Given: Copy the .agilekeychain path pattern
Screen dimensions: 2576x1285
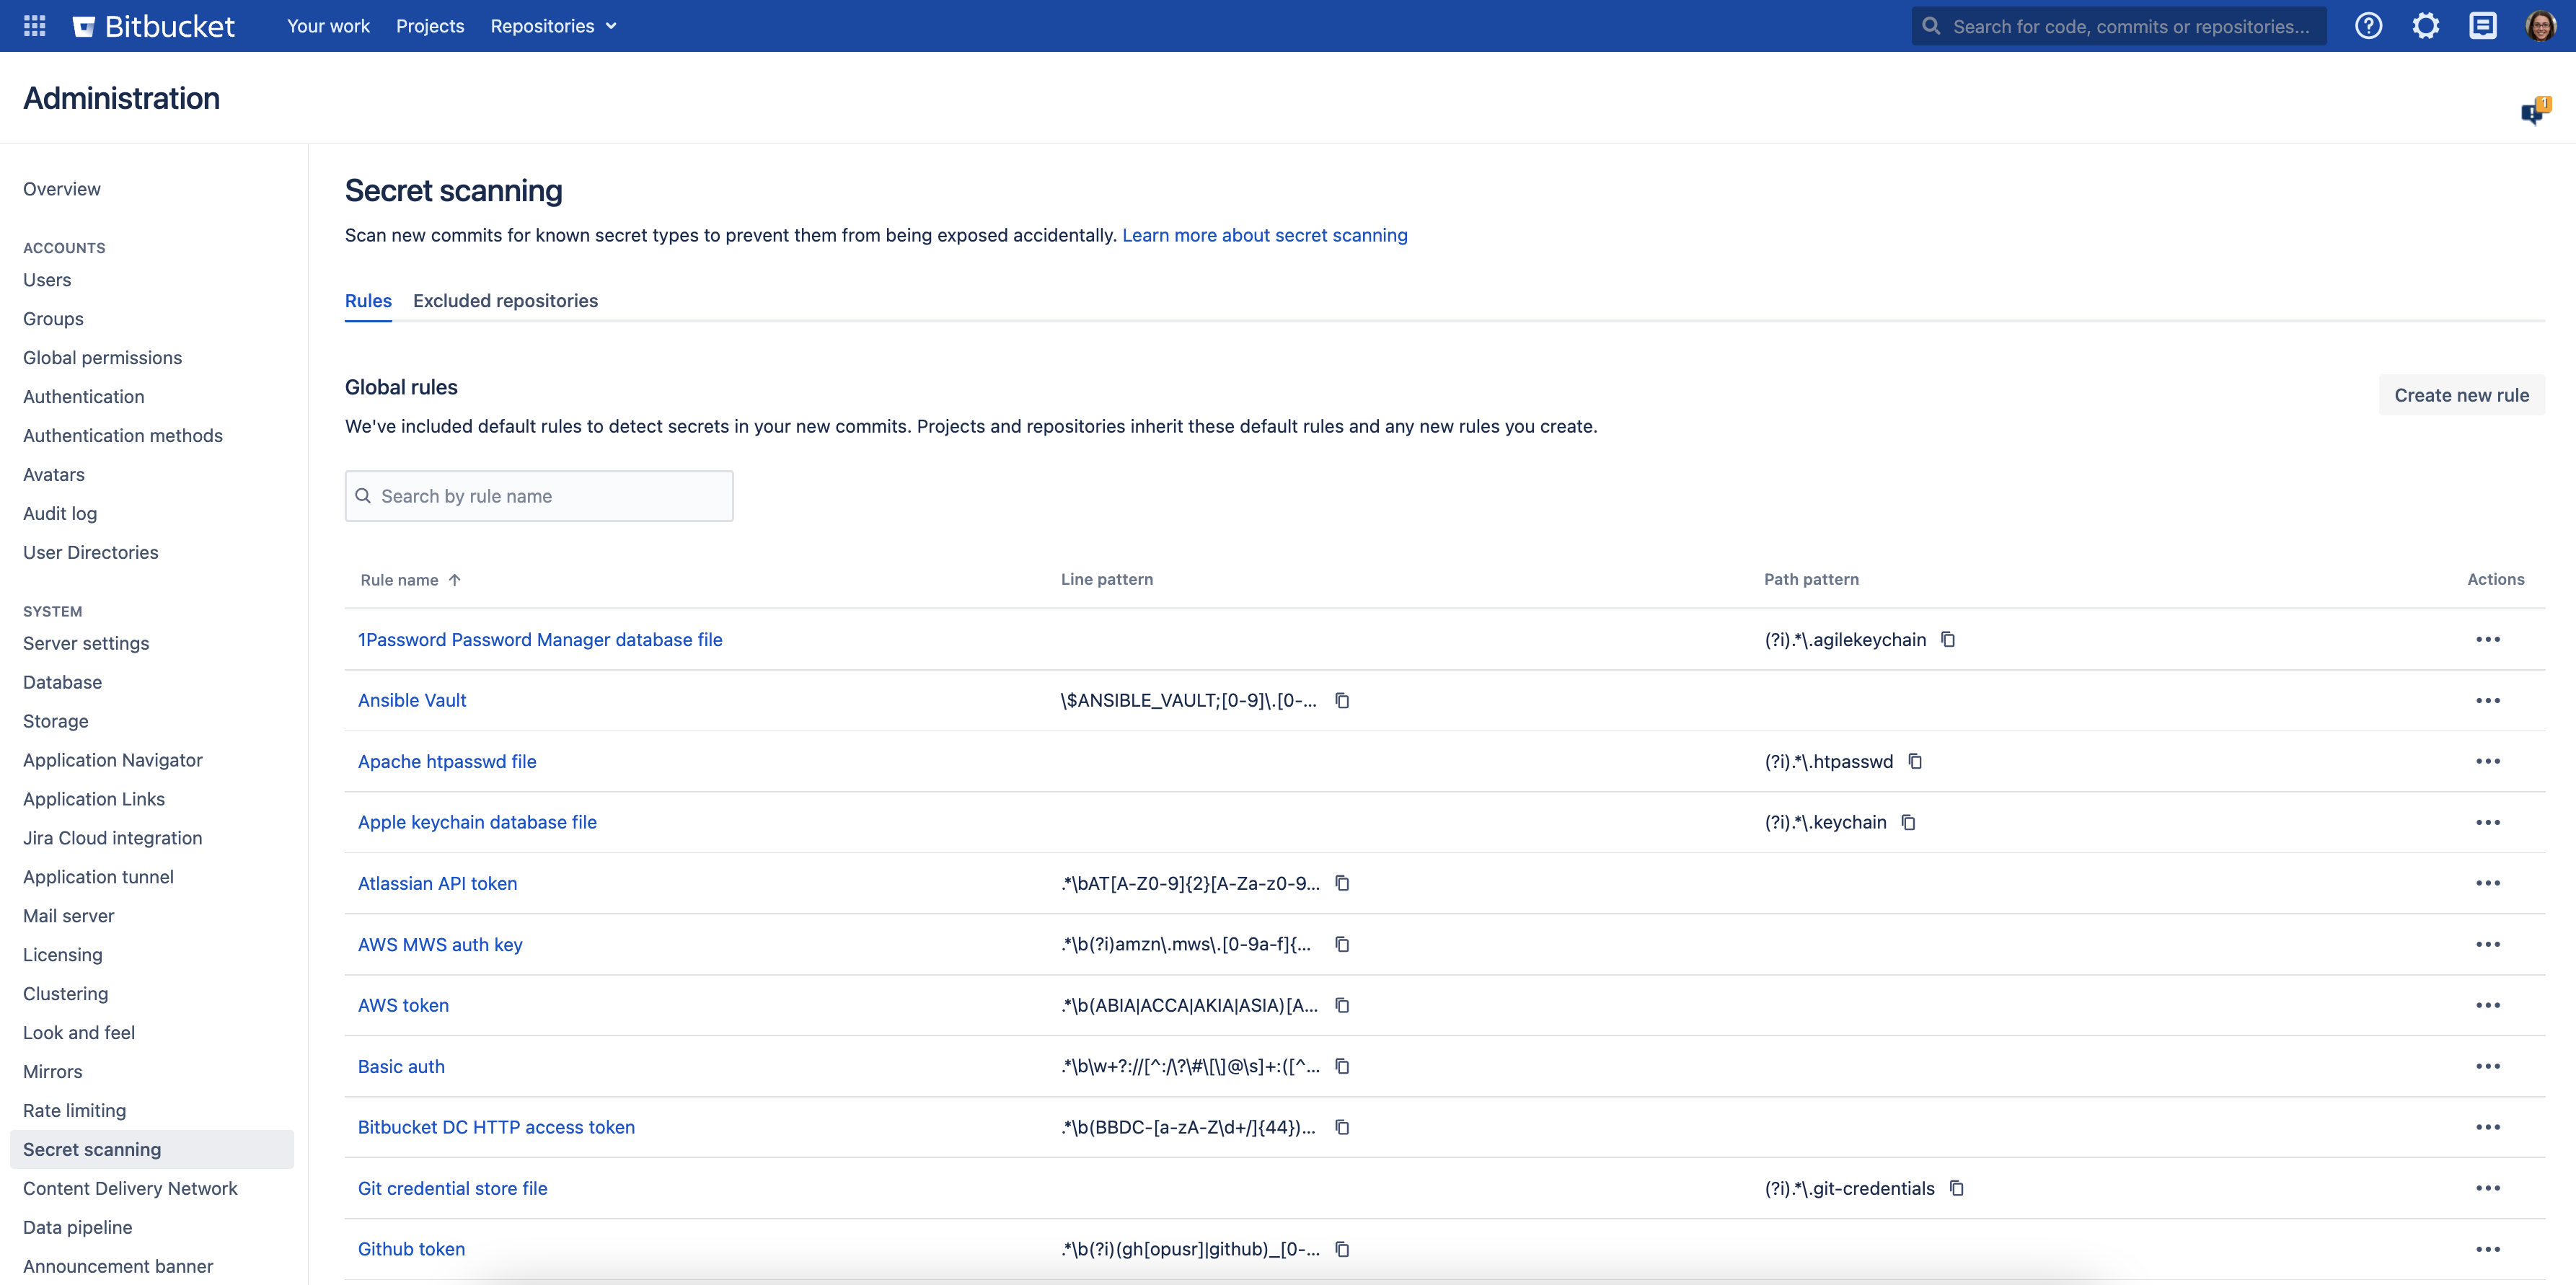Looking at the screenshot, I should click(1948, 639).
